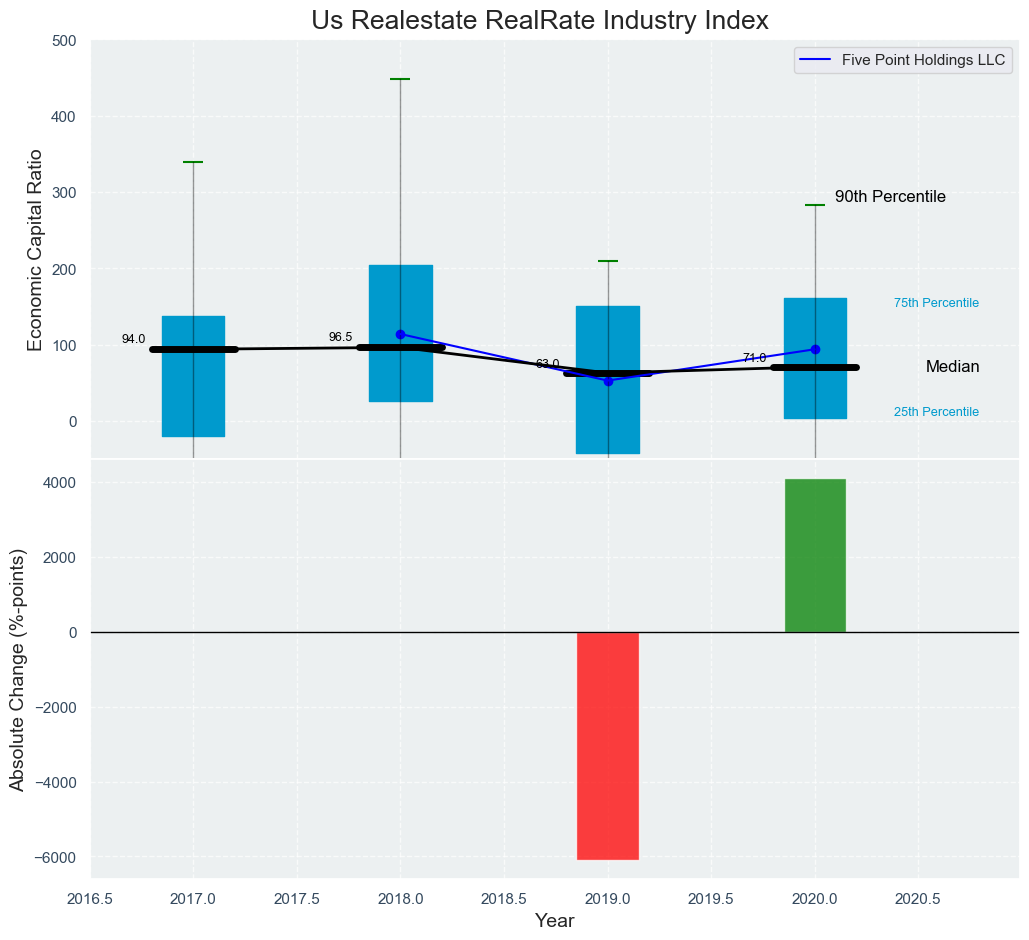This screenshot has height=940, width=1029.
Task: Click the 96.5 median value label
Action: pos(340,337)
